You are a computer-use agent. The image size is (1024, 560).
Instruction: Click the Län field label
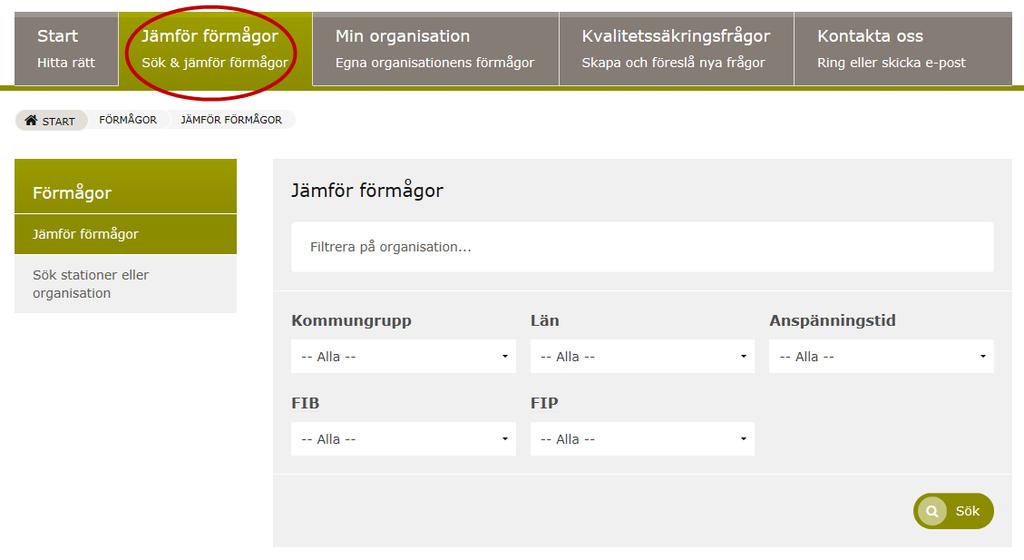point(545,321)
